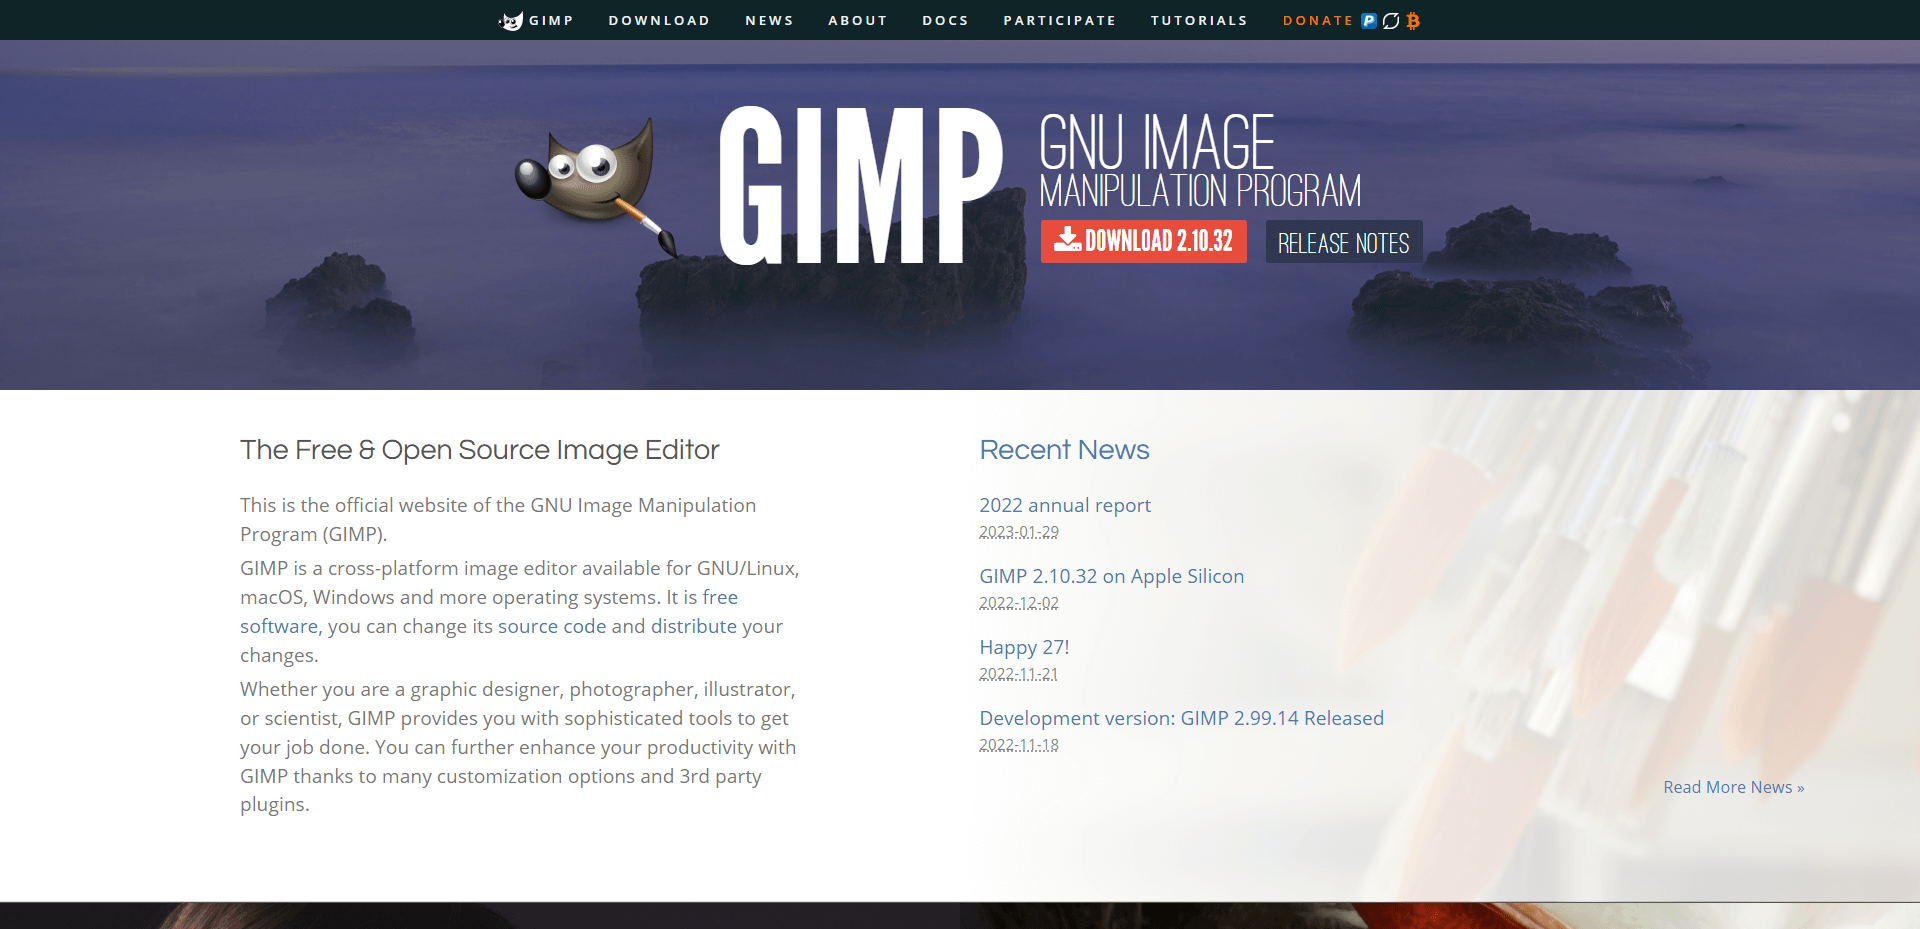Click the PayPal donate icon
Viewport: 1920px width, 929px height.
coord(1369,21)
